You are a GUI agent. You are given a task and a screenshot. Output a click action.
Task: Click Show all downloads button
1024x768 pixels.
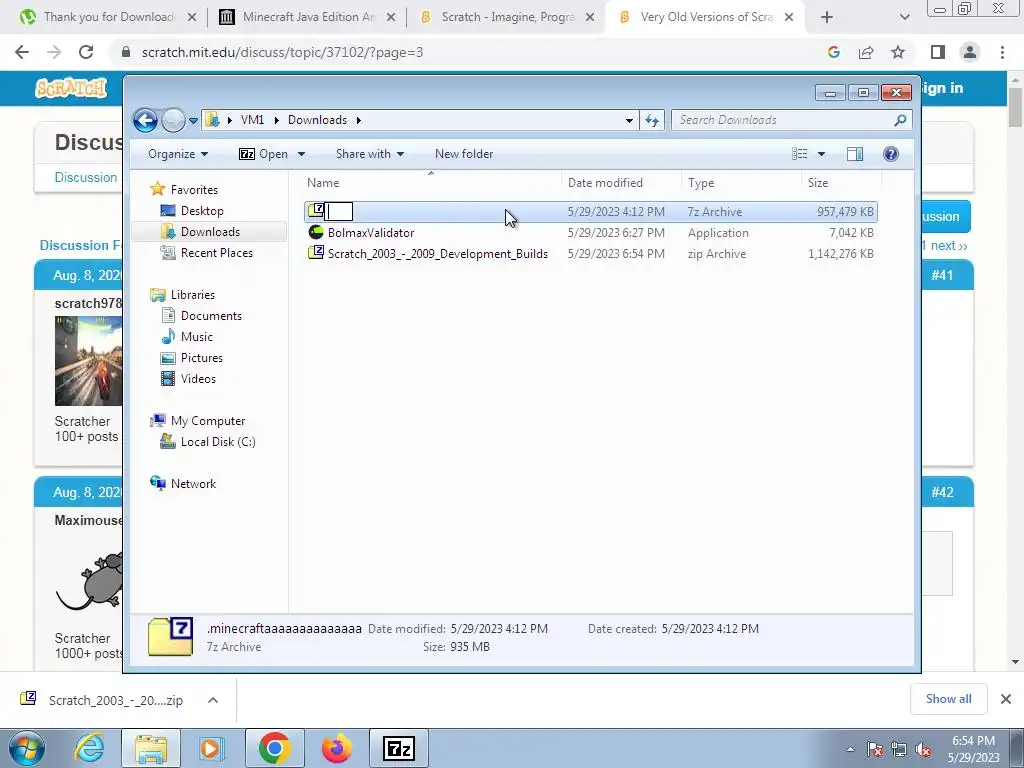click(948, 699)
